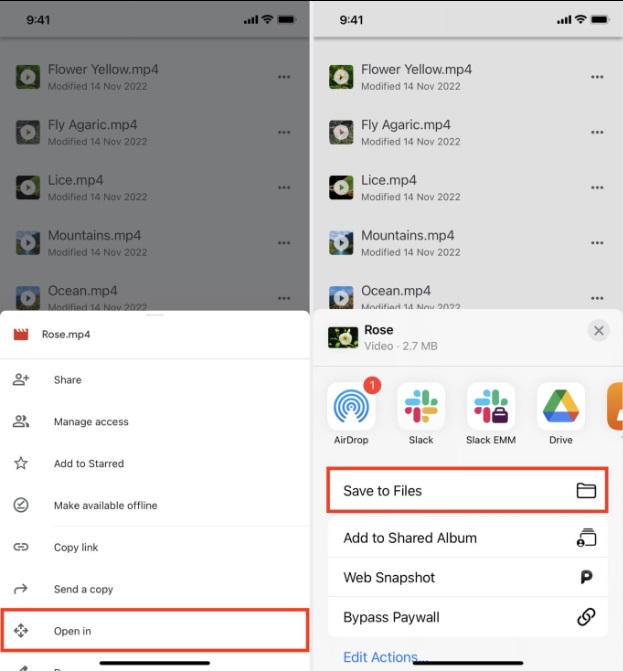The width and height of the screenshot is (623, 671).
Task: Tap the Copy link chain icon
Action: pyautogui.click(x=21, y=547)
